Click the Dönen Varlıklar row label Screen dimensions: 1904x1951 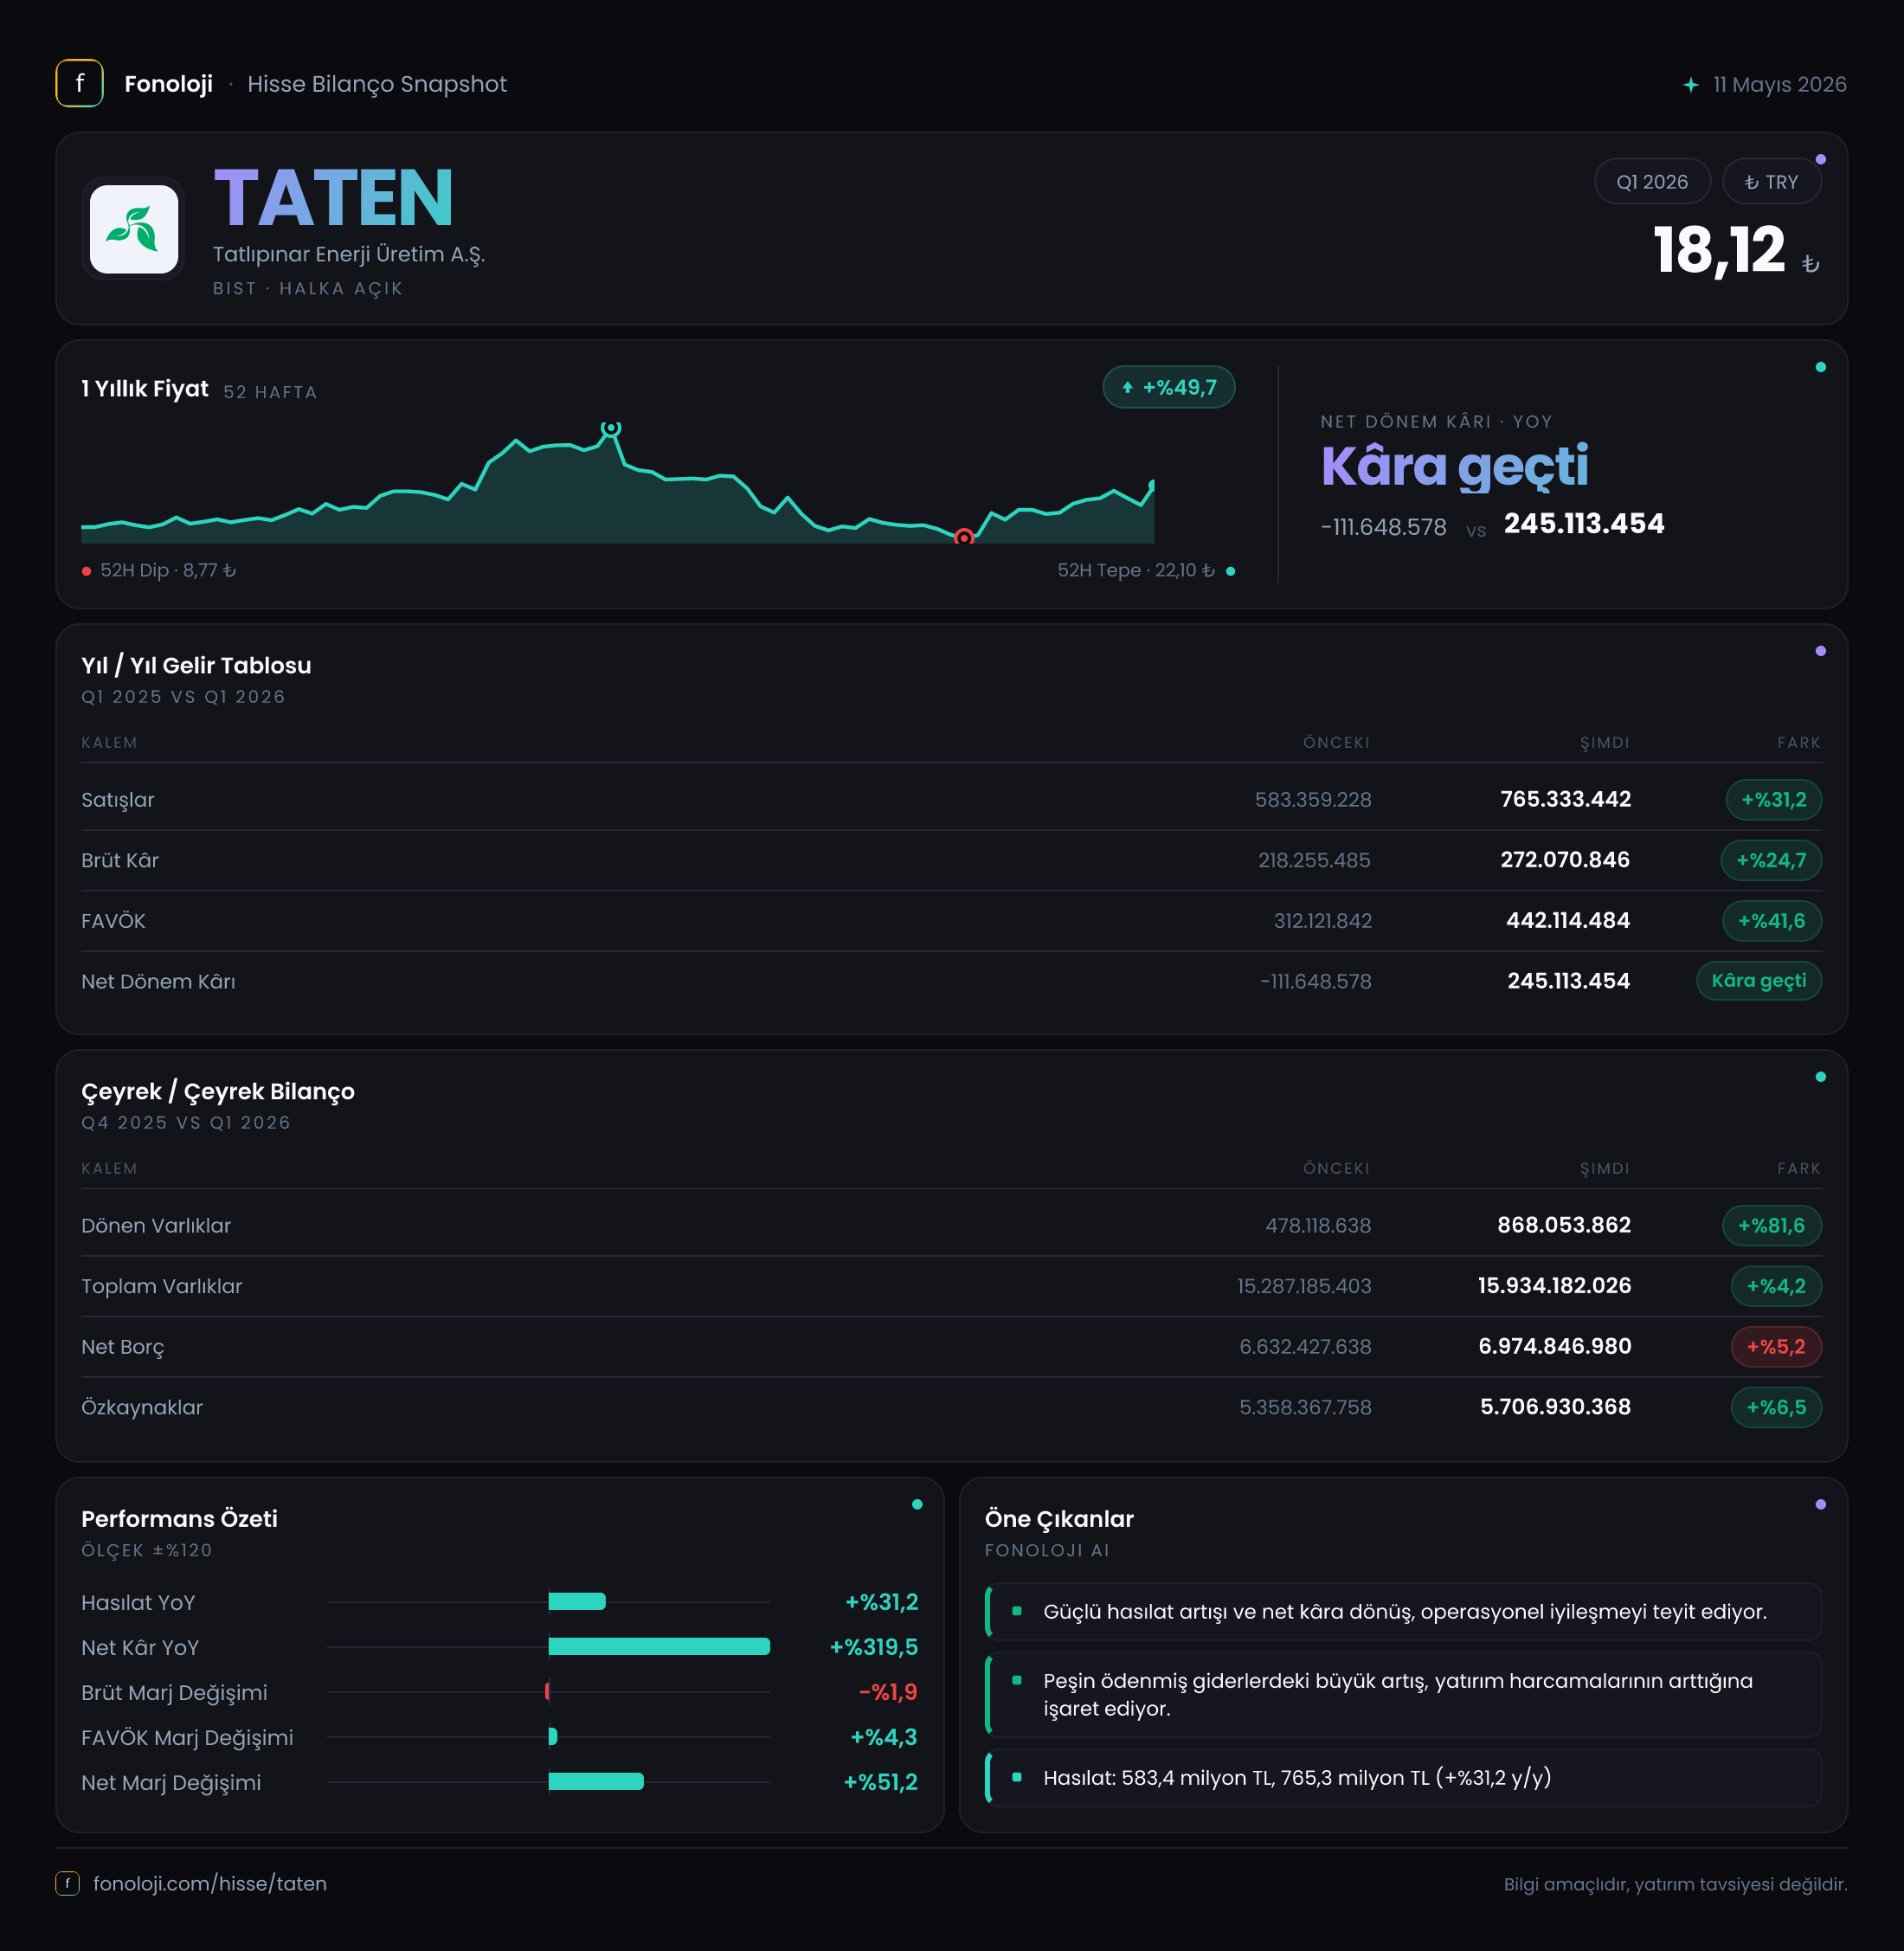tap(156, 1225)
